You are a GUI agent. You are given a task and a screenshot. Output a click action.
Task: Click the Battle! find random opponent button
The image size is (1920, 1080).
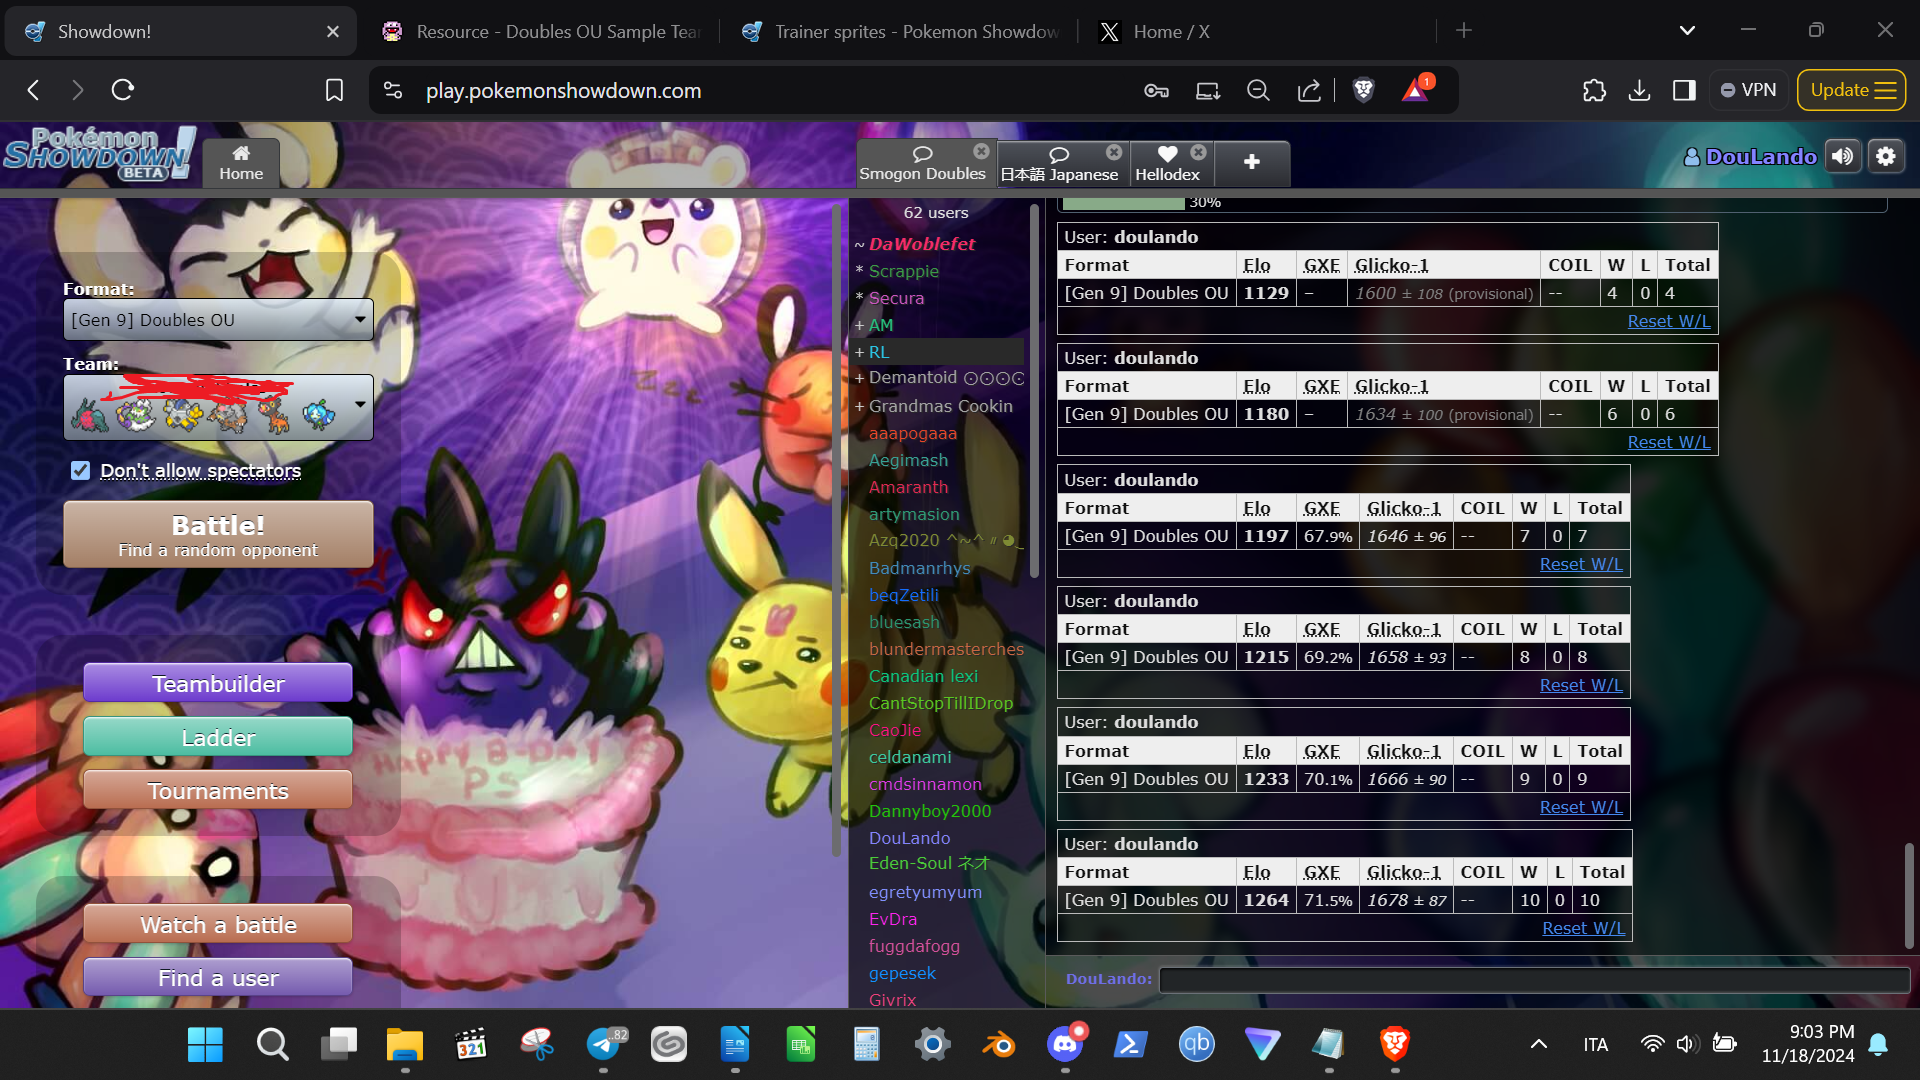218,535
